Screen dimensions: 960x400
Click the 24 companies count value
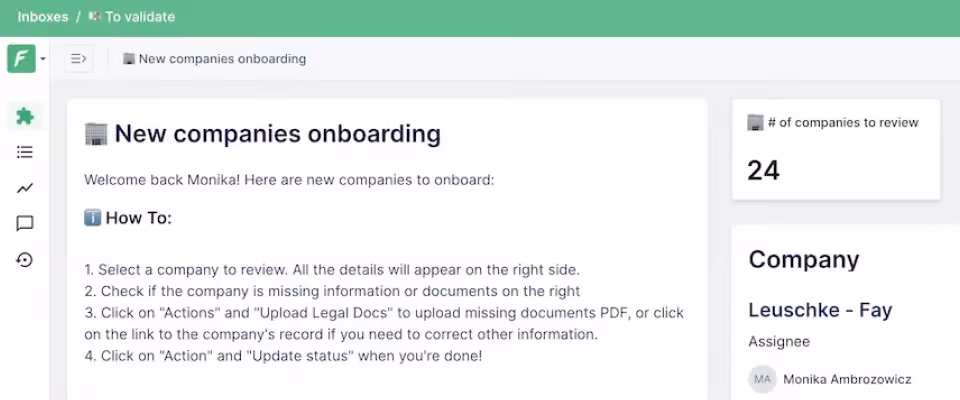[763, 170]
